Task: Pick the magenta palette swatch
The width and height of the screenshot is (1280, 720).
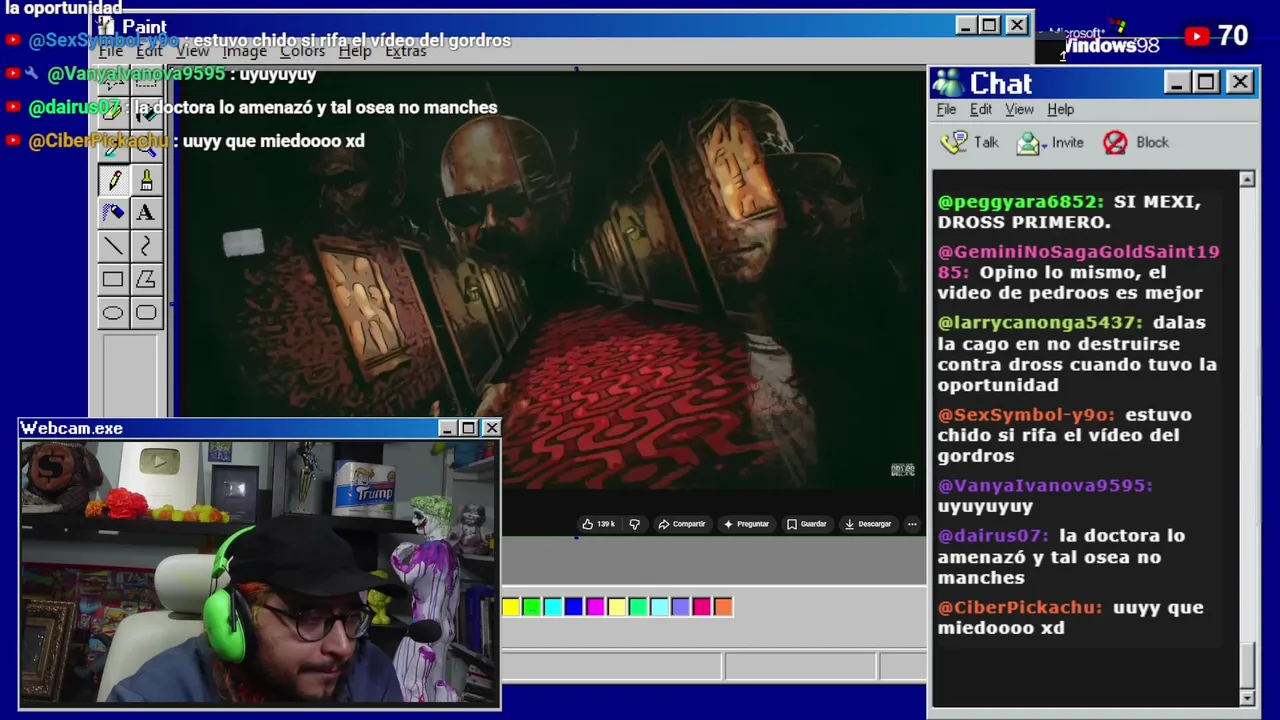Action: [x=596, y=607]
